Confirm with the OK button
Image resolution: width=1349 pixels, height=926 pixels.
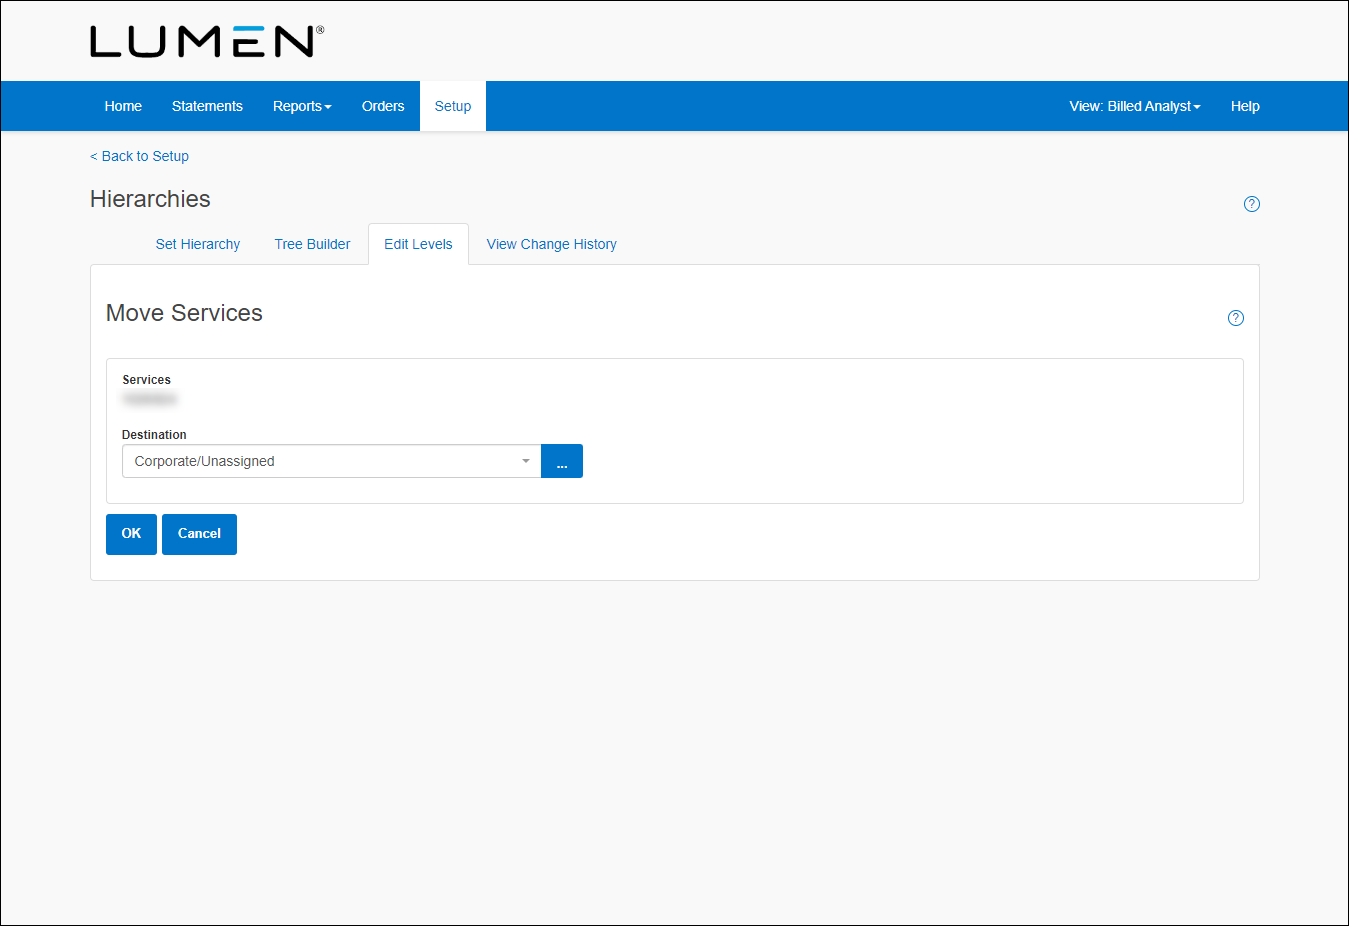tap(131, 534)
